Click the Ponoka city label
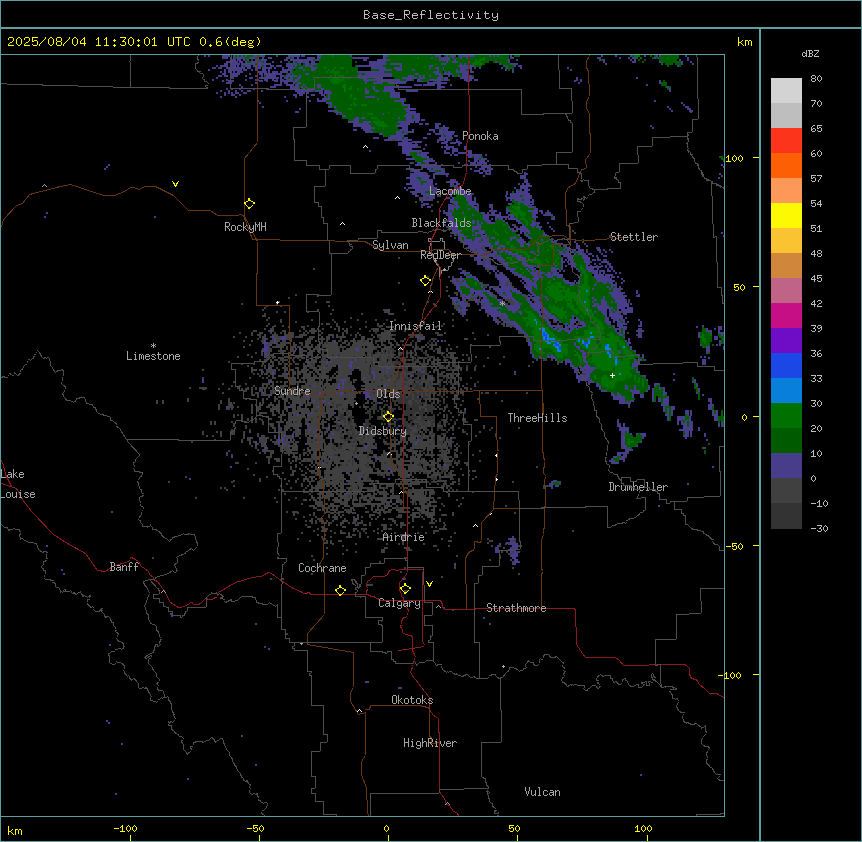This screenshot has height=842, width=862. (480, 136)
